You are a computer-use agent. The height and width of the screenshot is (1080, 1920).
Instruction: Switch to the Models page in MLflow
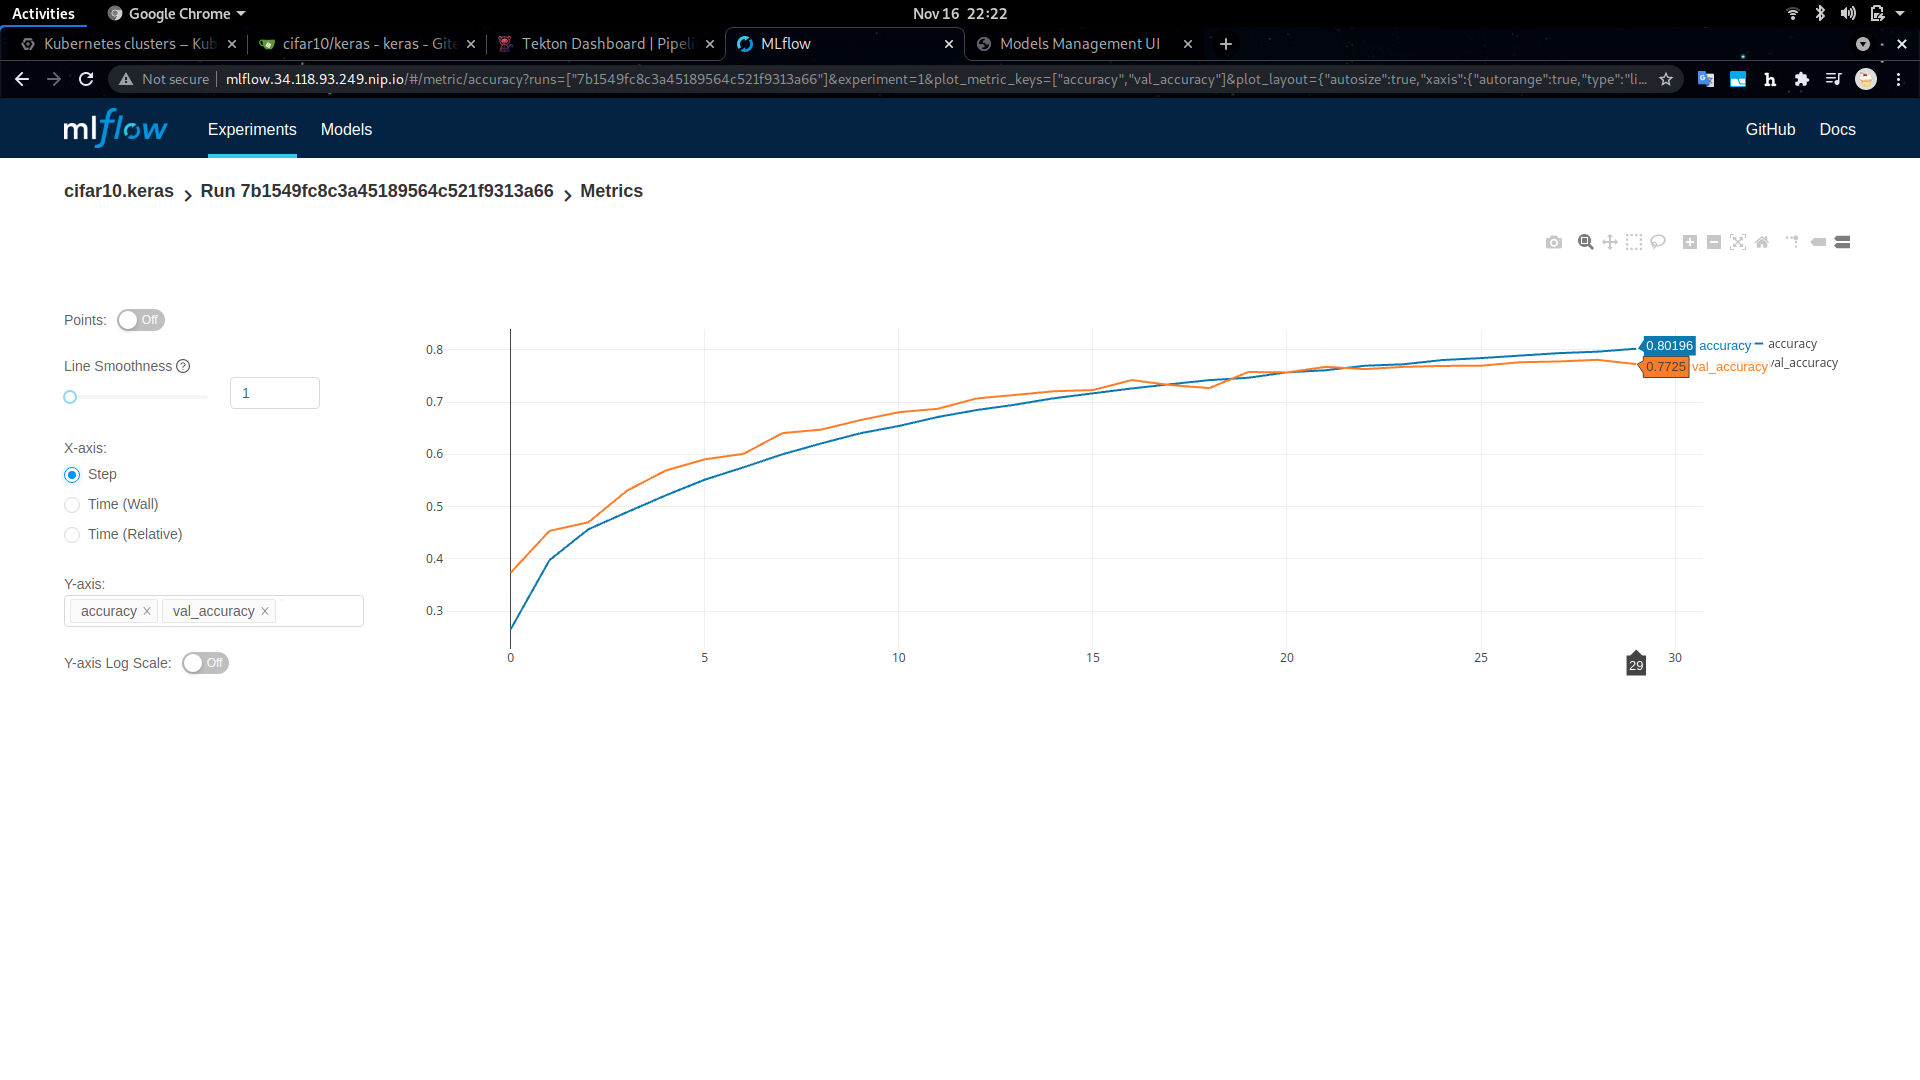point(345,129)
